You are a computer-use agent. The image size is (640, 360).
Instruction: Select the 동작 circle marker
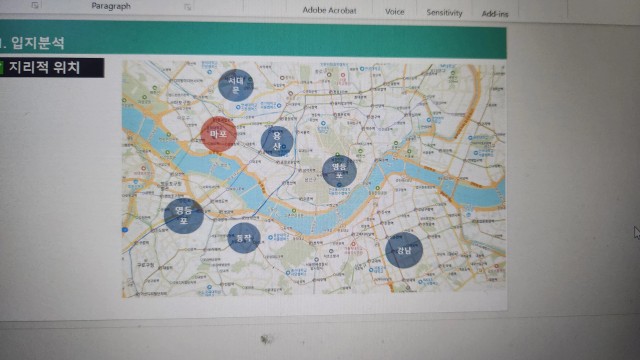point(244,238)
